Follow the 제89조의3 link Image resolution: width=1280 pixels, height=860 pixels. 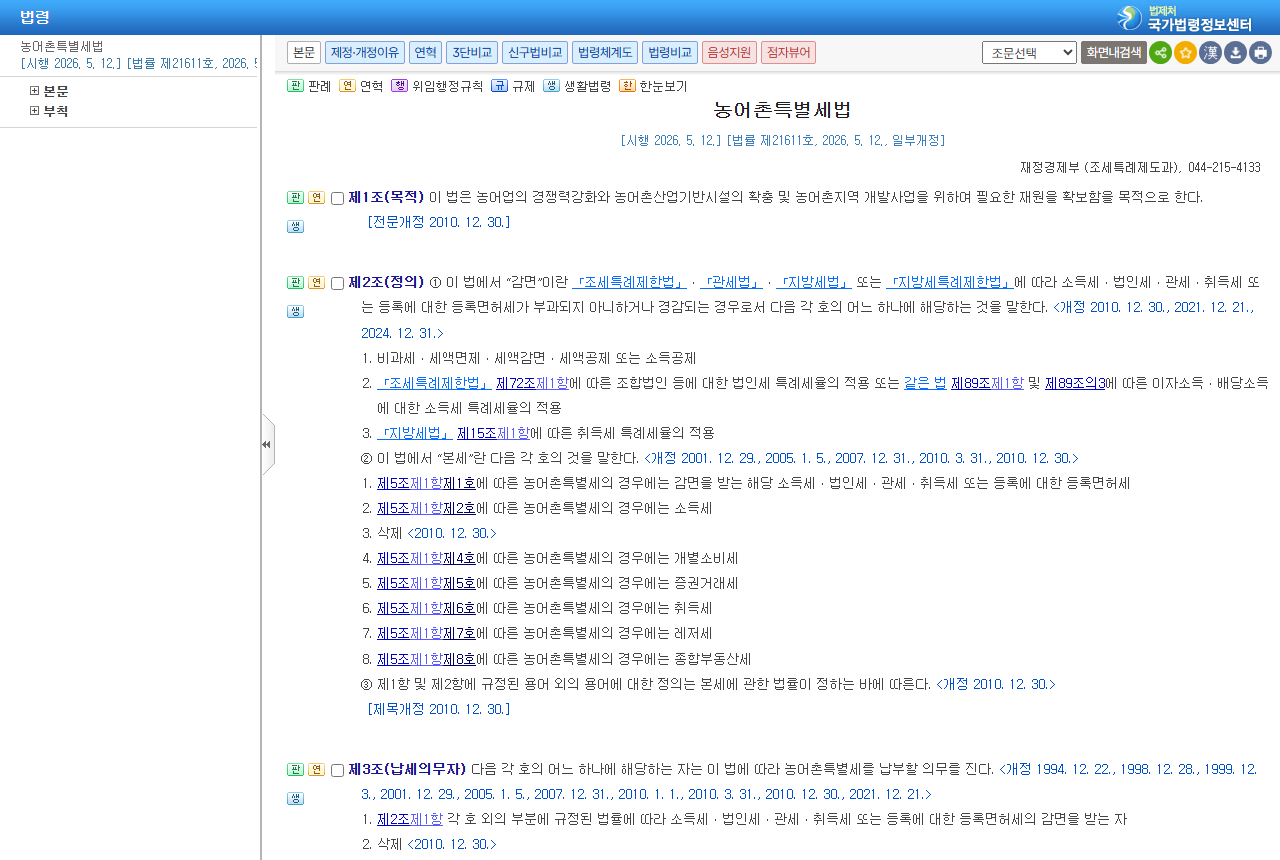1075,383
